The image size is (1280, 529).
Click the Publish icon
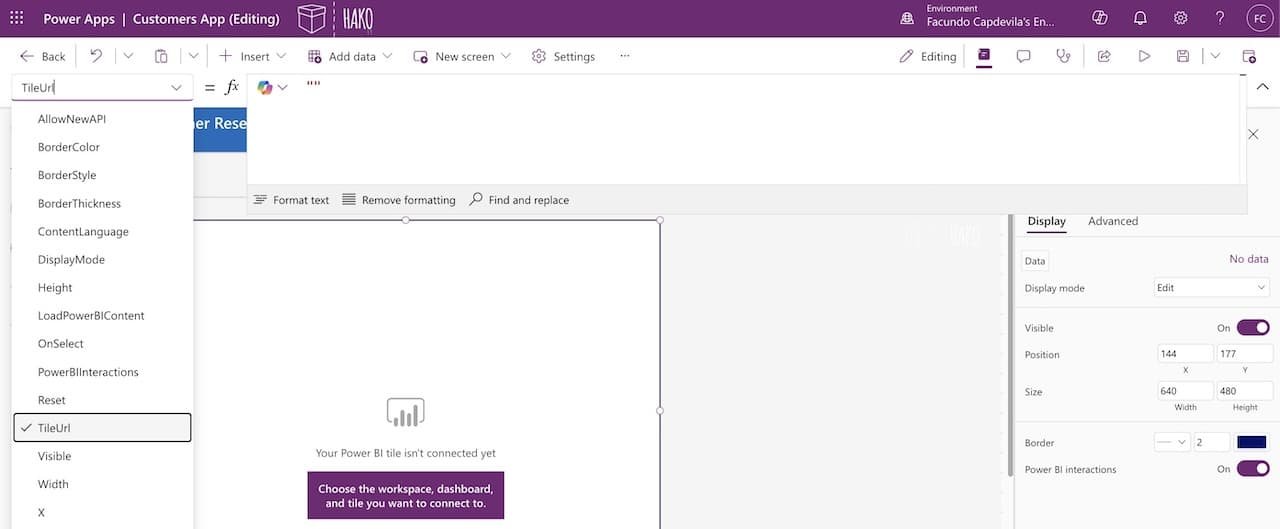click(1249, 56)
